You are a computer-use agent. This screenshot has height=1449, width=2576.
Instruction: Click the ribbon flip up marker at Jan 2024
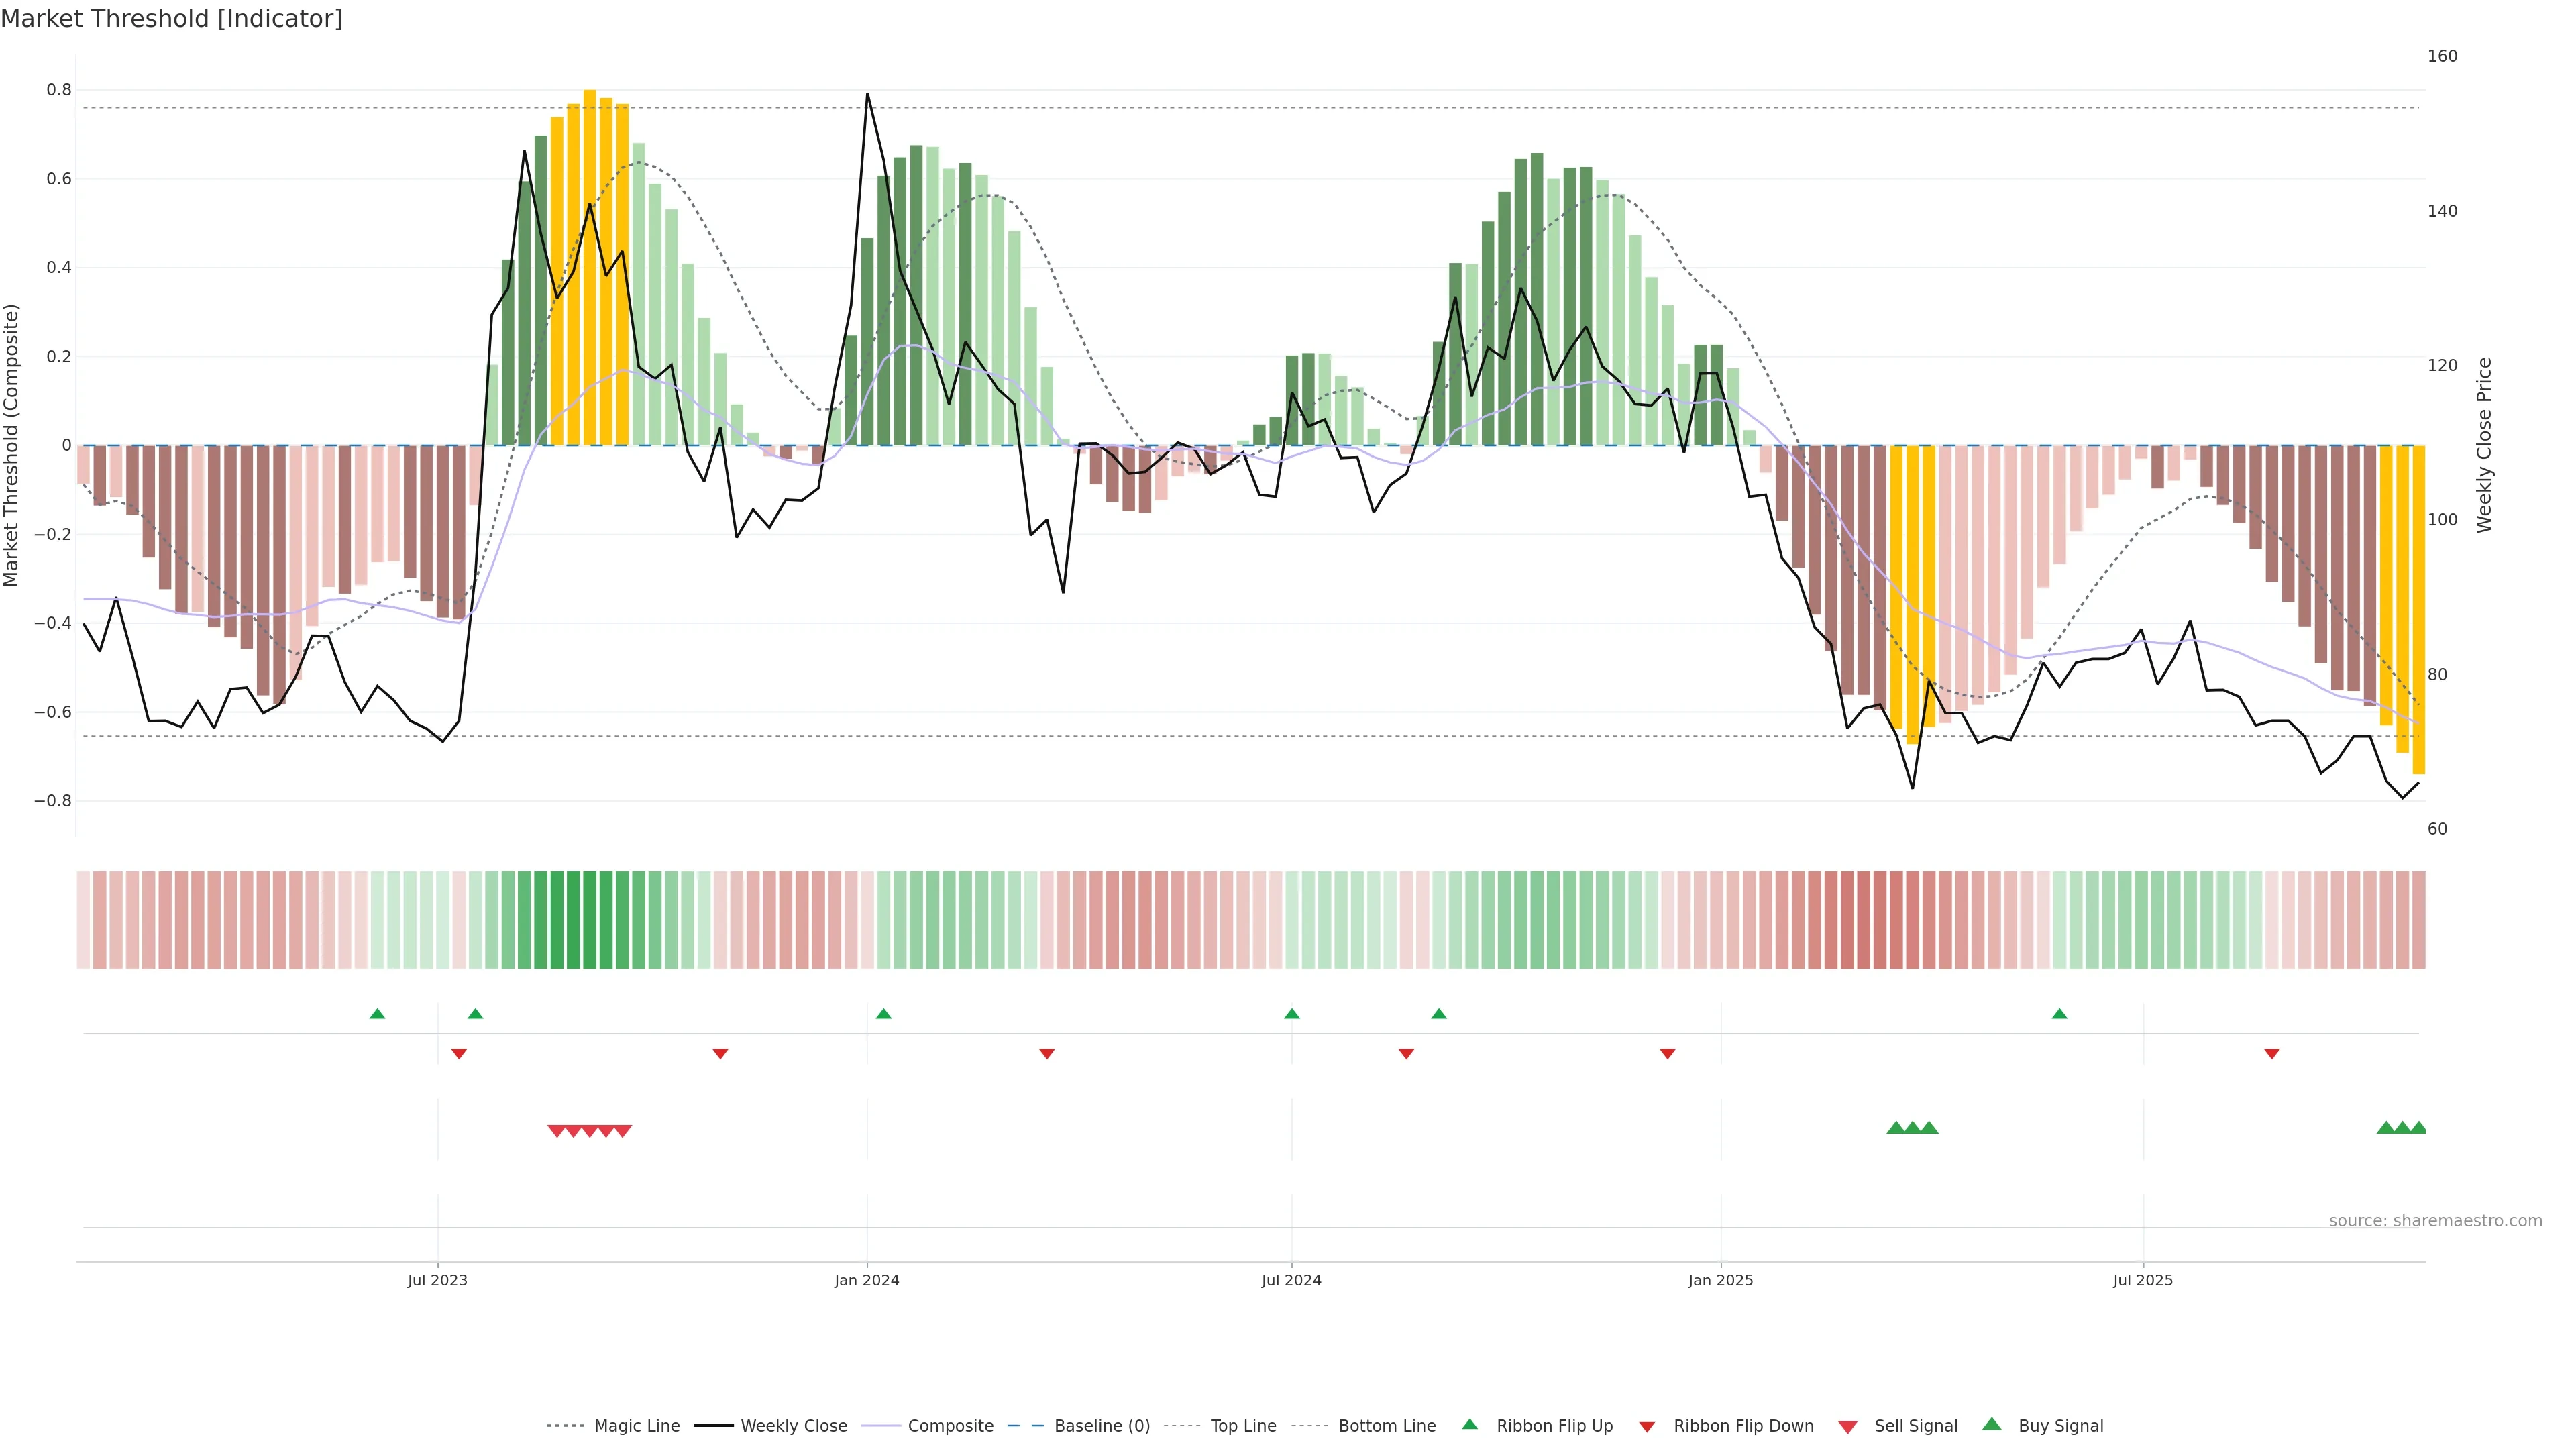click(883, 1014)
